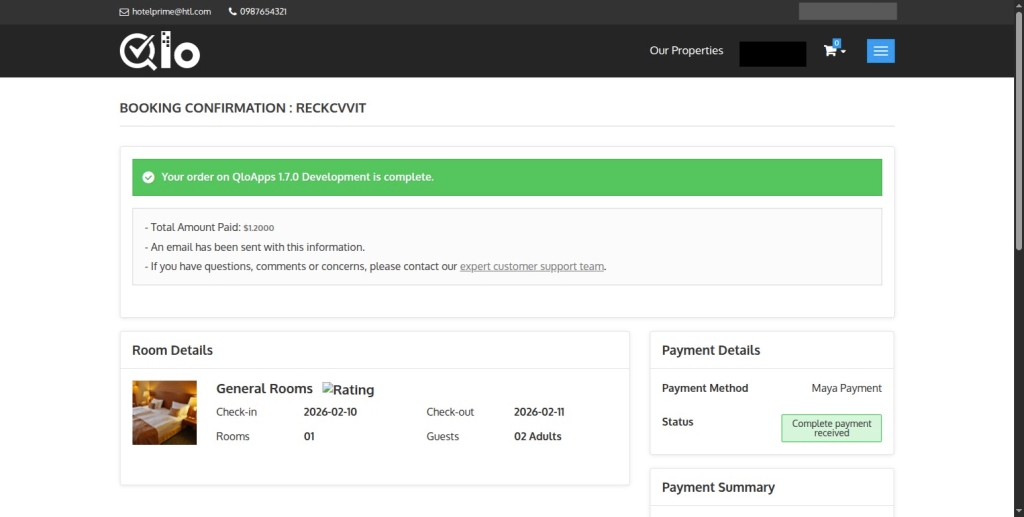Click the hotel room thumbnail image
This screenshot has height=517, width=1024.
coord(164,412)
